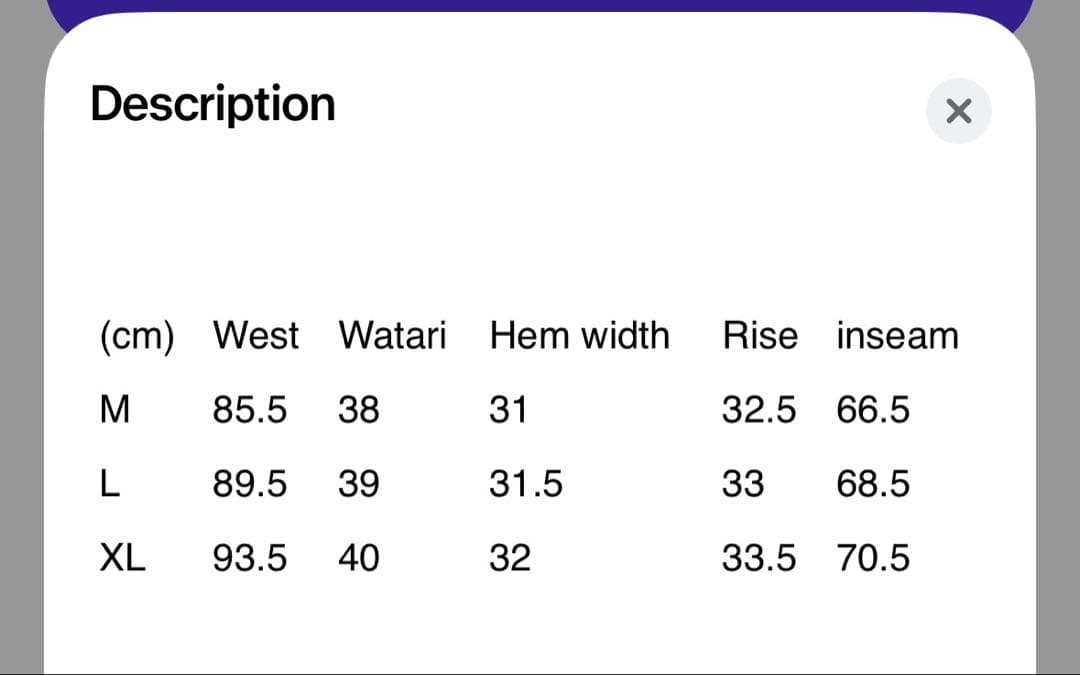
Task: Select the inseam column header
Action: tap(897, 336)
